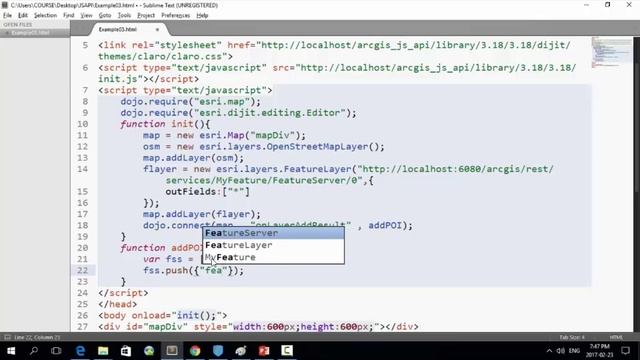This screenshot has height=360, width=640.
Task: Click the ENG language indicator
Action: (x=574, y=351)
